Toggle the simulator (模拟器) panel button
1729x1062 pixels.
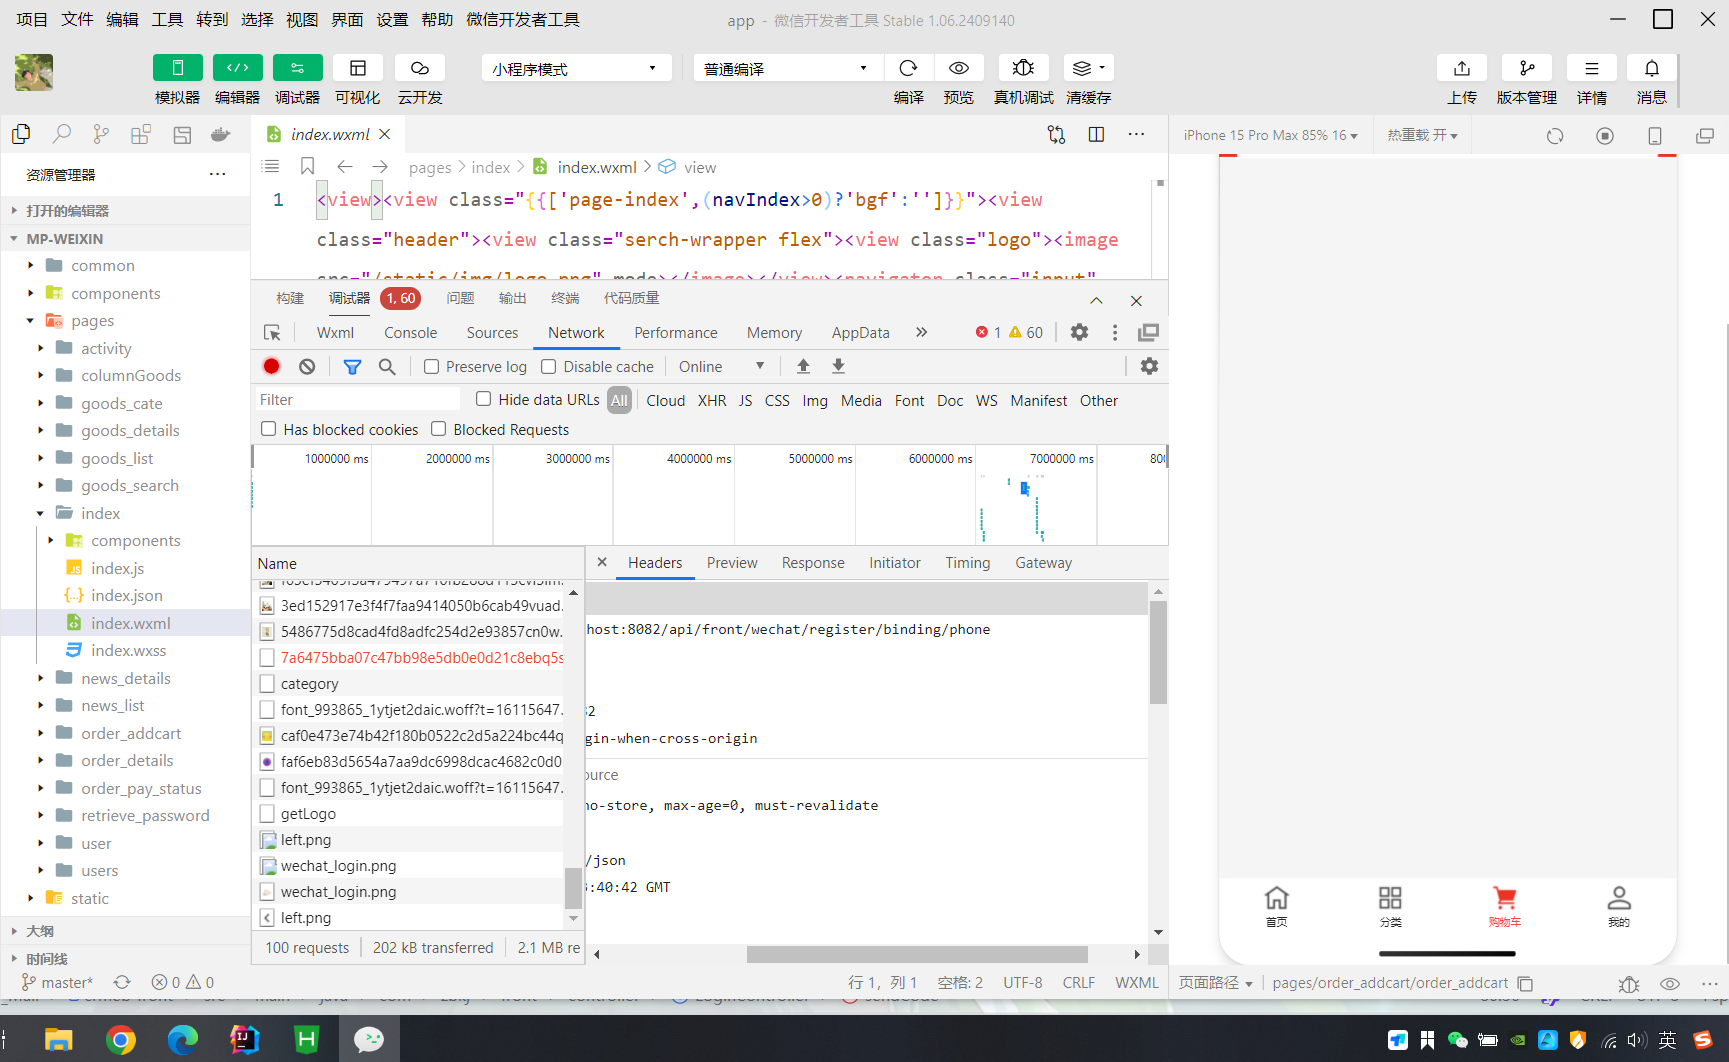(178, 67)
